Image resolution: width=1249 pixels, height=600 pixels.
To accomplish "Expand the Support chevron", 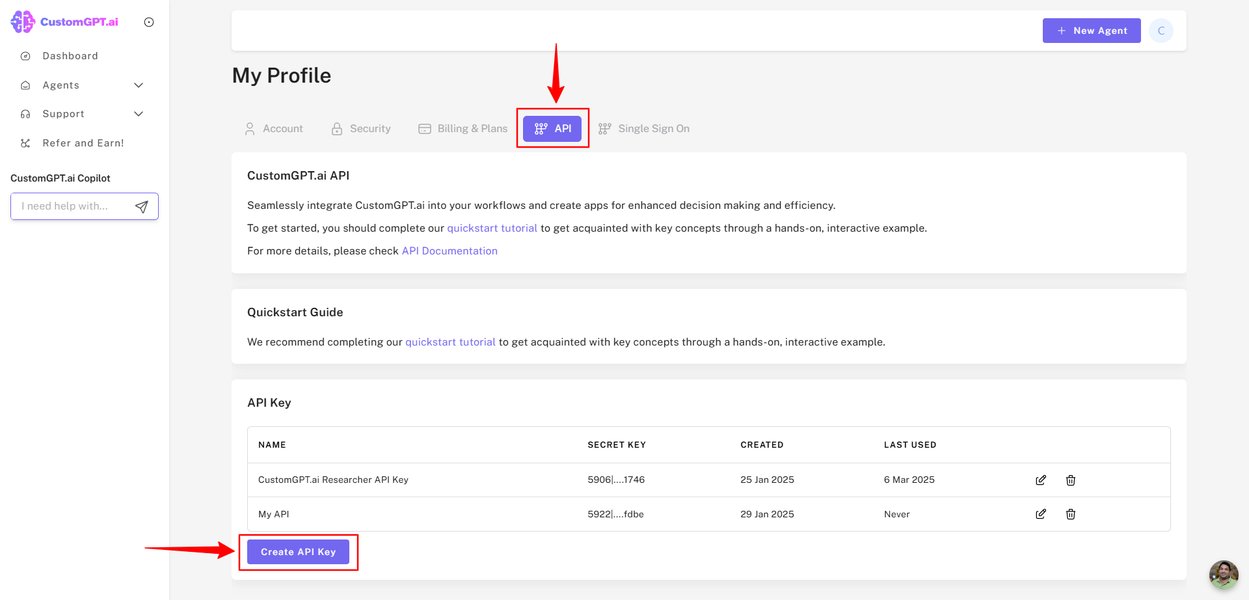I will (x=138, y=114).
